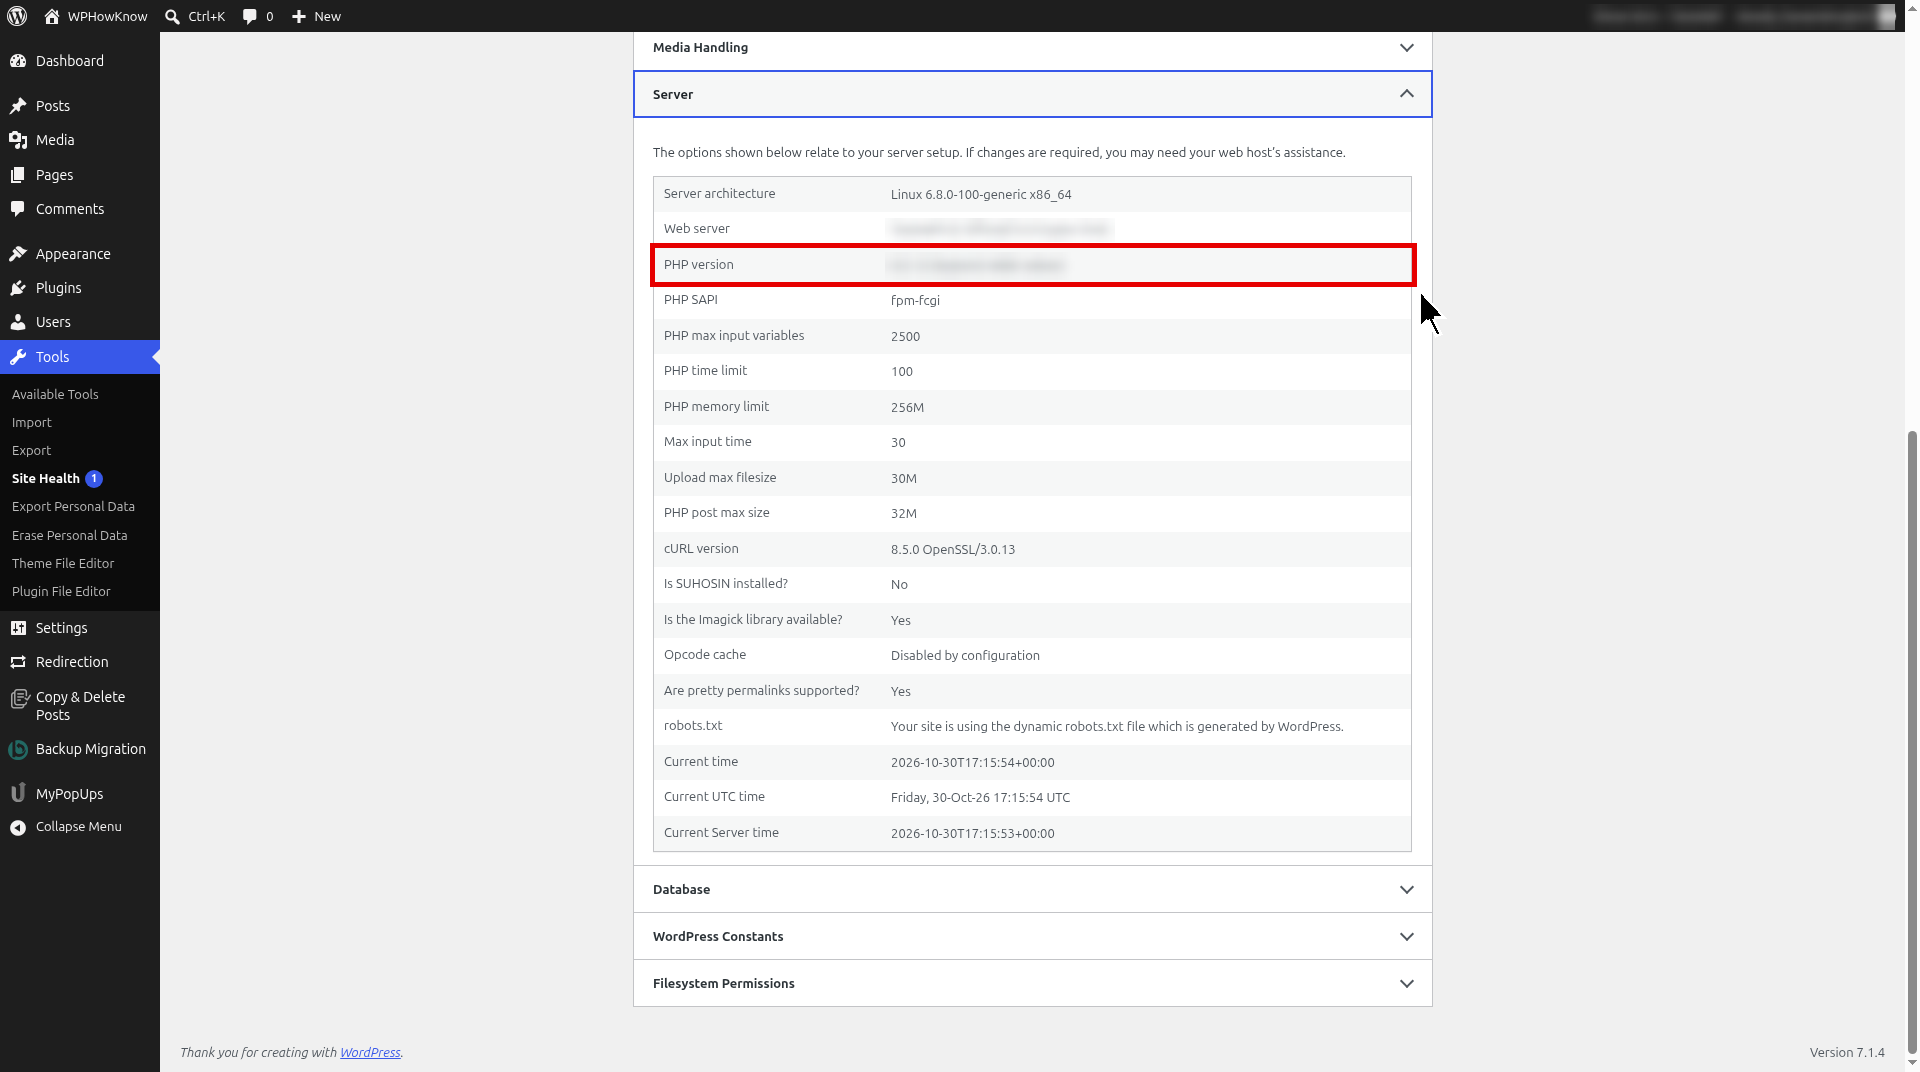Image resolution: width=1920 pixels, height=1072 pixels.
Task: Select the PHP memory limit value 256M
Action: [907, 407]
